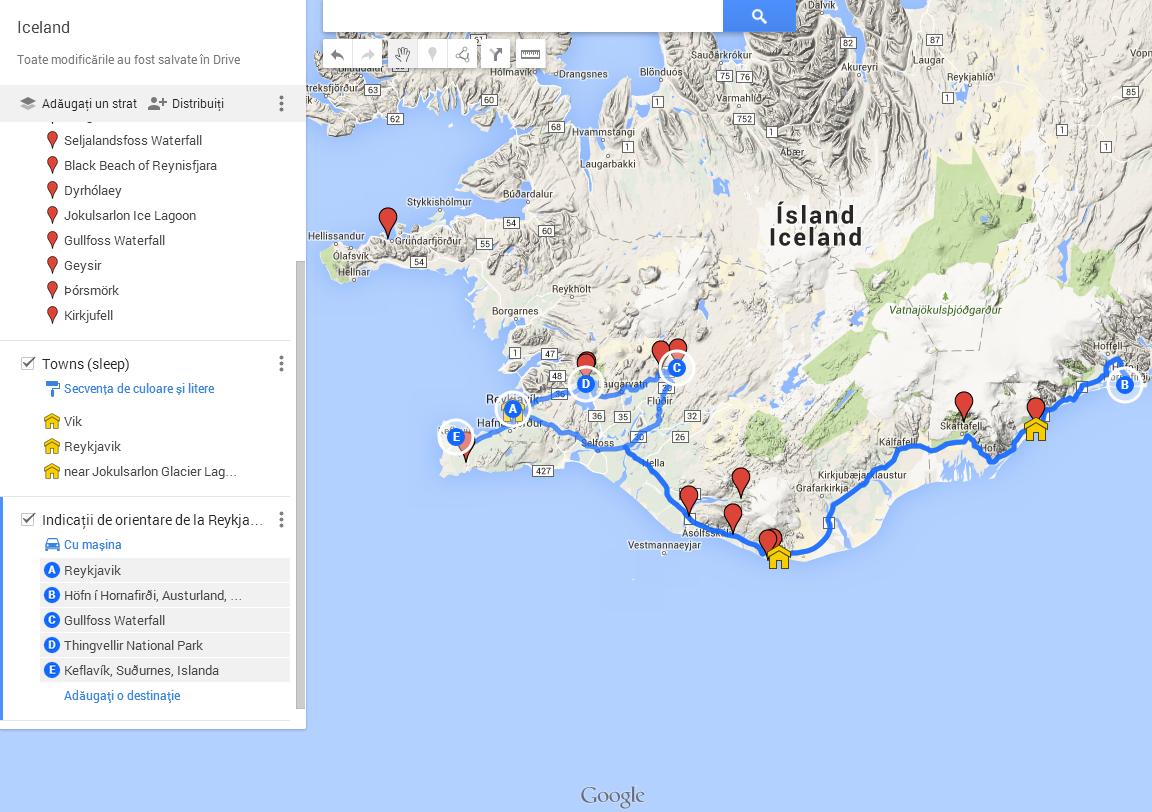This screenshot has height=812, width=1152.
Task: Click the Vatnajökulsþjóðgarður park label
Action: pos(946,309)
